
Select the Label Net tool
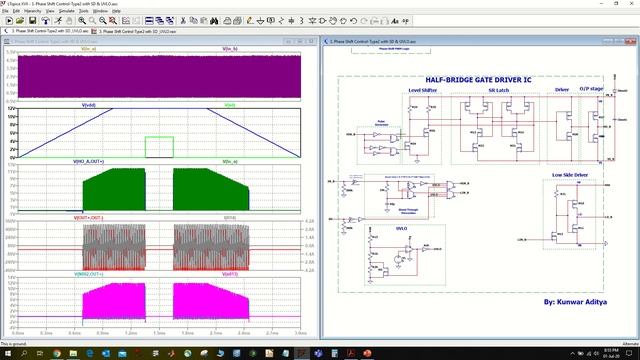point(271,21)
